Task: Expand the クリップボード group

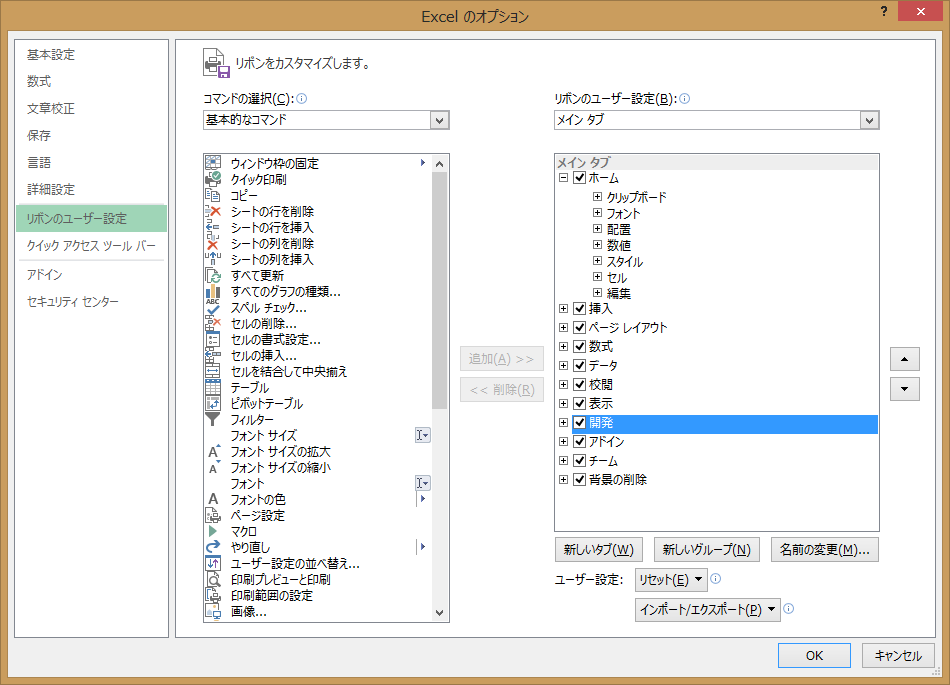Action: (597, 197)
